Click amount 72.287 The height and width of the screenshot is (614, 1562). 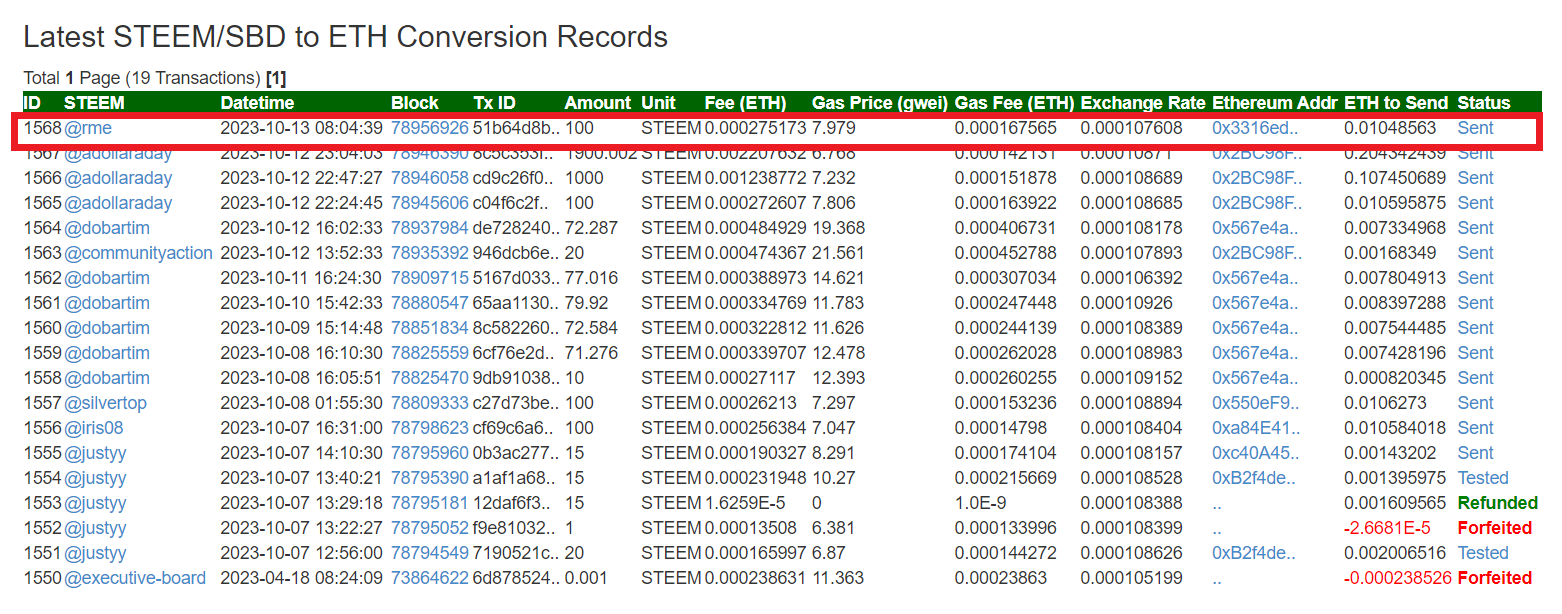(x=591, y=228)
